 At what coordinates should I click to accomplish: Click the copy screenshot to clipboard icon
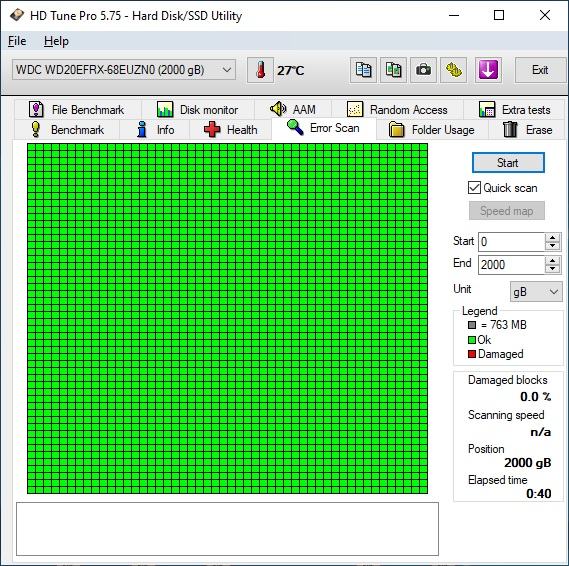point(393,70)
